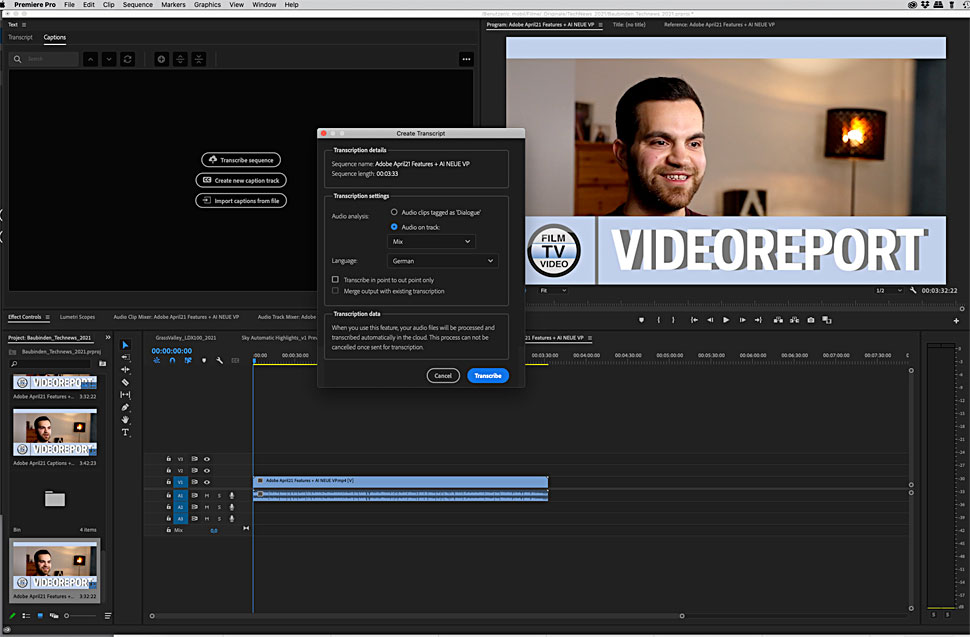The image size is (970, 637).
Task: Enable 'Transcribe in point to out point only'
Action: (x=335, y=280)
